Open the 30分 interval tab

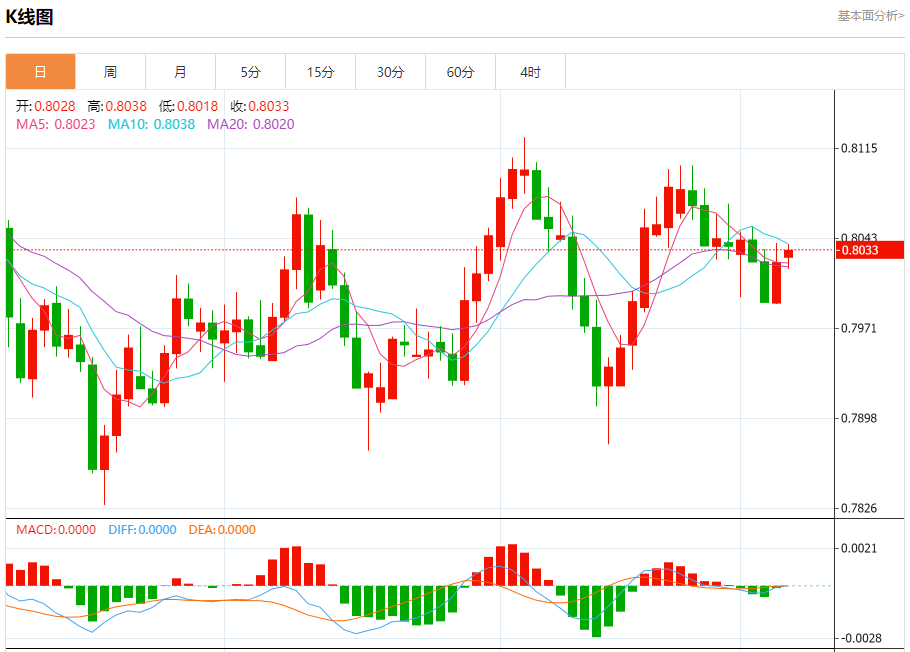point(391,72)
